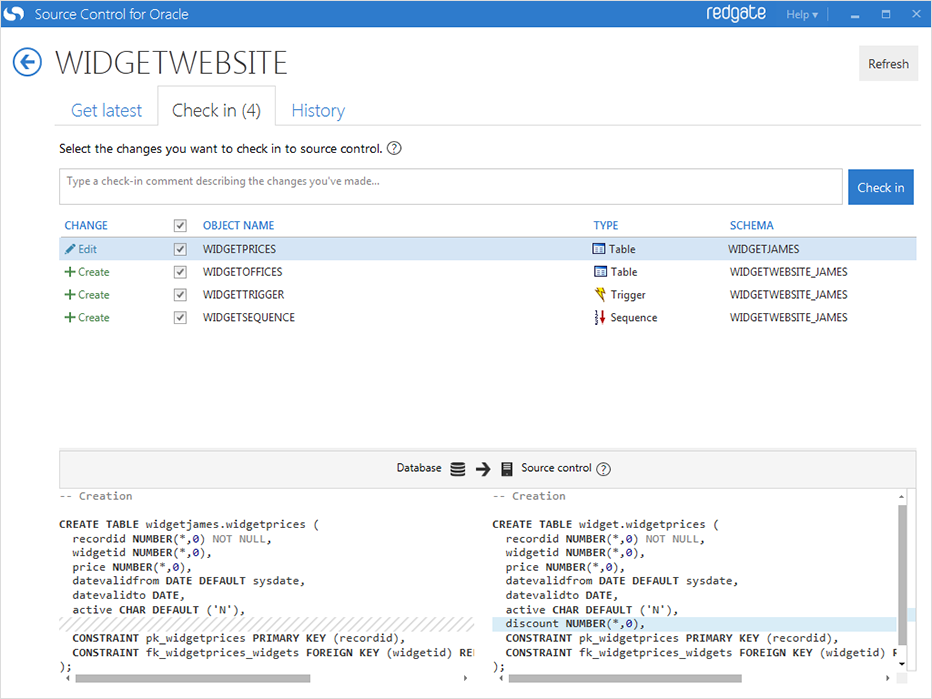This screenshot has height=699, width=932.
Task: Select the WIDGETTRIGGER object name
Action: [x=243, y=295]
